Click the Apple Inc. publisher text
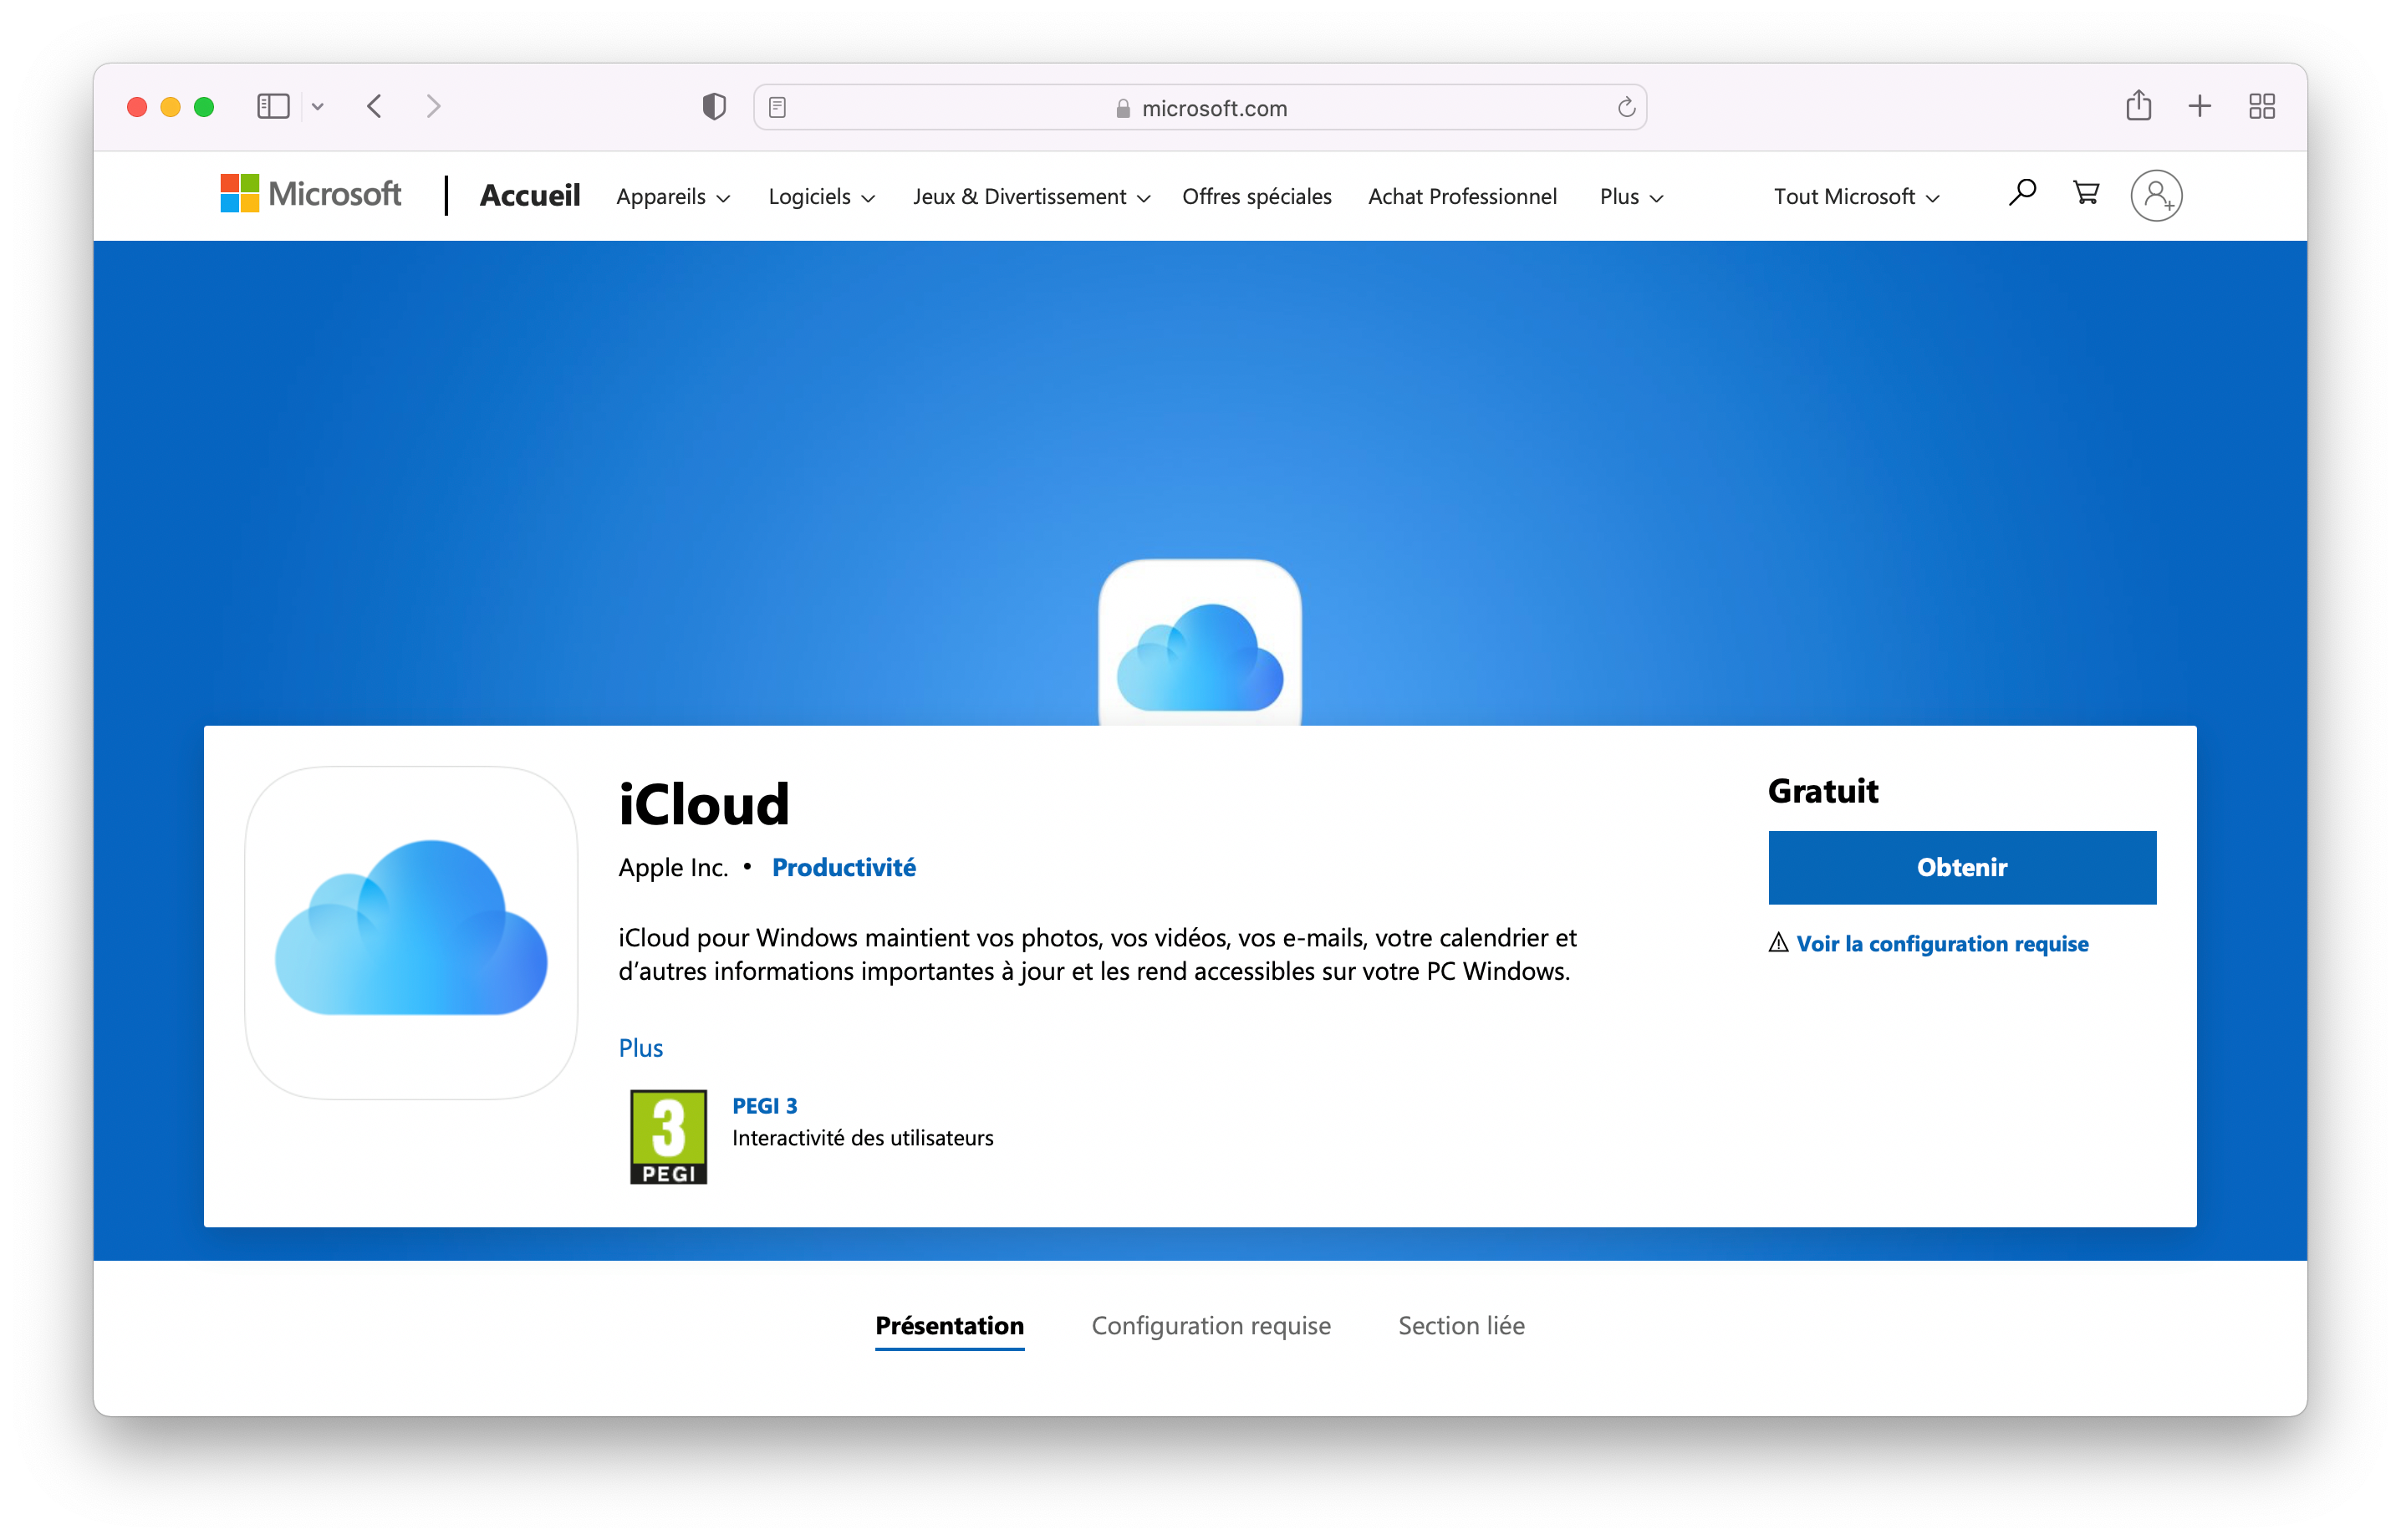Viewport: 2401px width, 1540px height. (673, 867)
